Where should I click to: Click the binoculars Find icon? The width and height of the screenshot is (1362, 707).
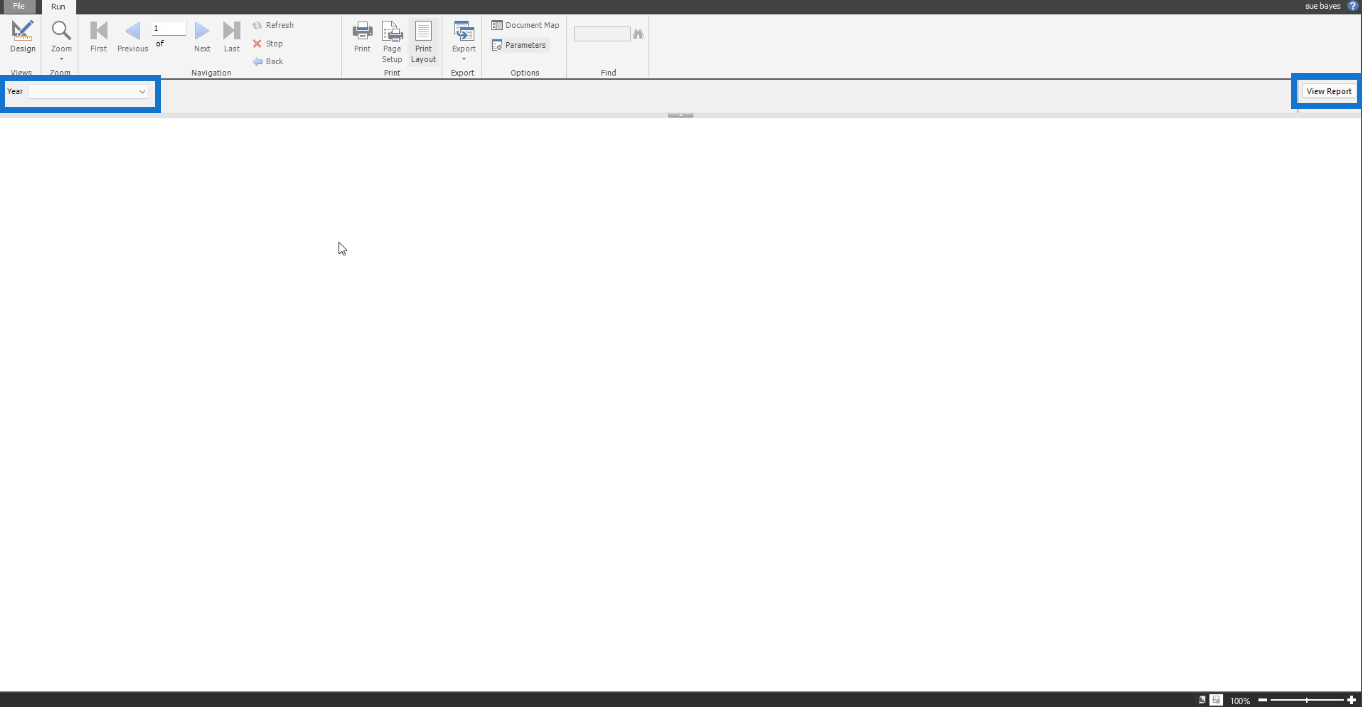638,34
